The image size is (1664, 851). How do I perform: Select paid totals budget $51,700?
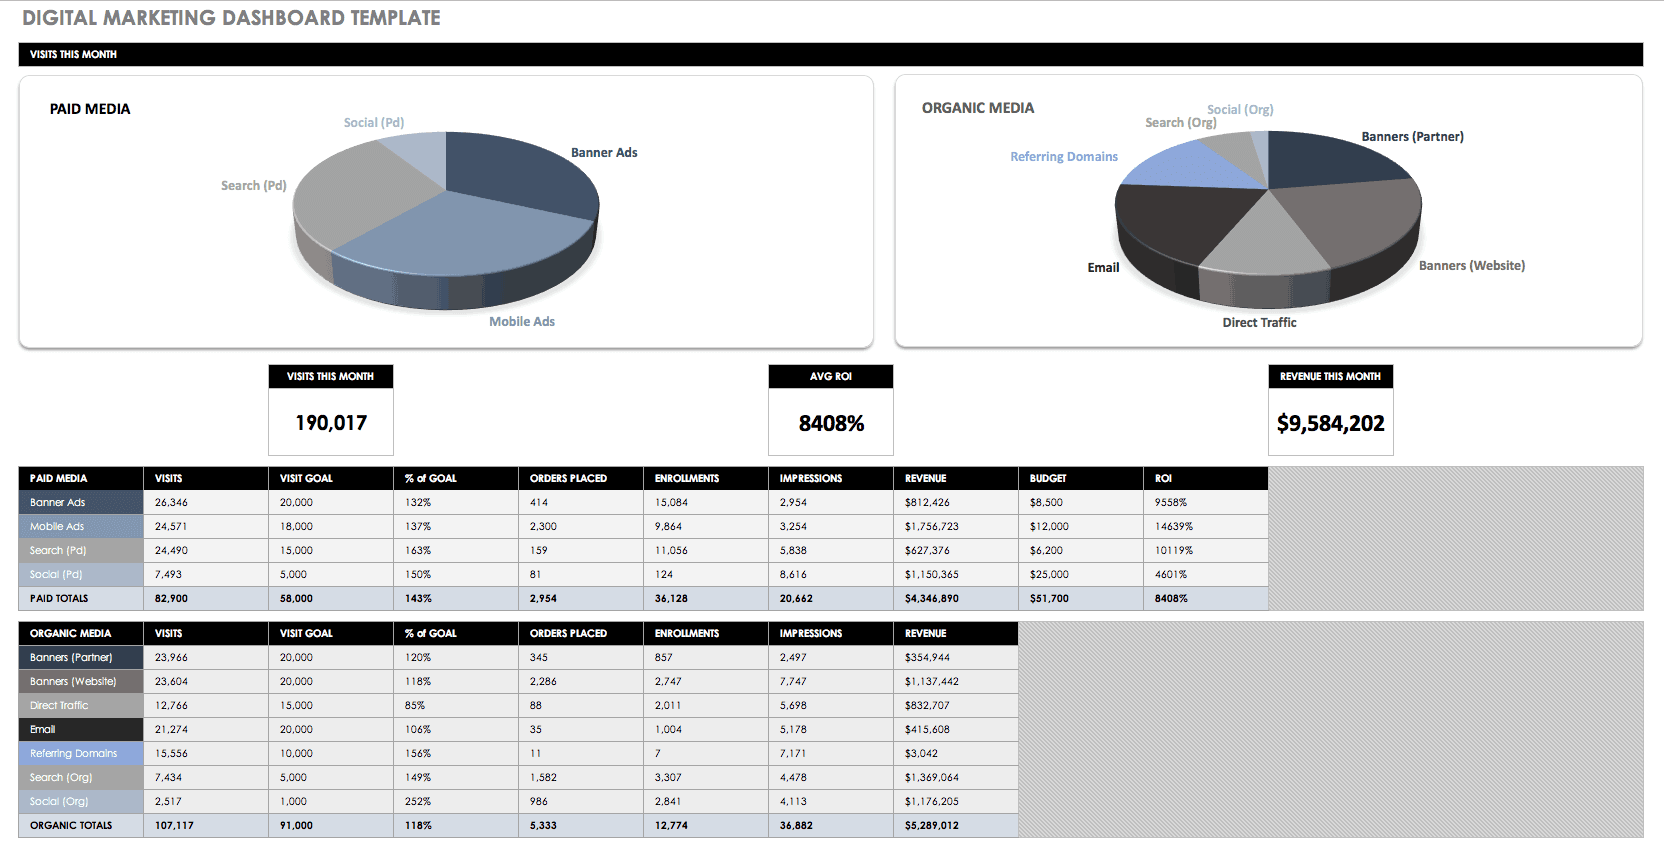click(x=1081, y=599)
